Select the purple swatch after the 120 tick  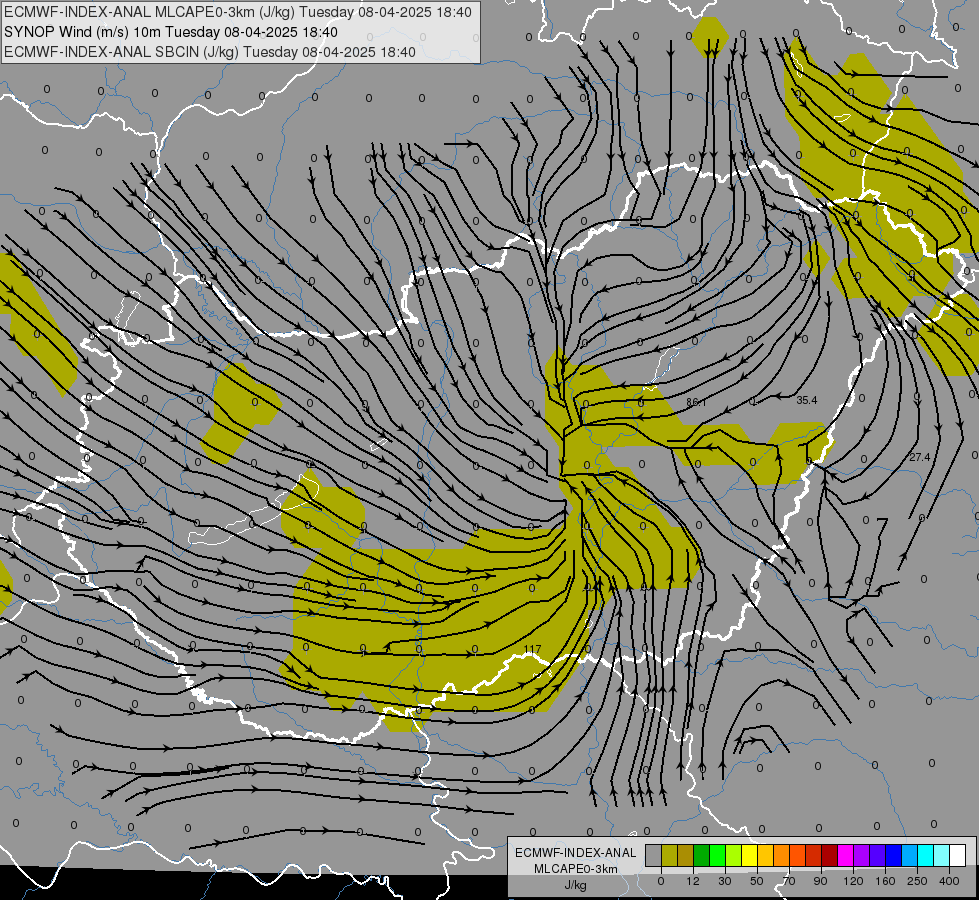tap(862, 855)
